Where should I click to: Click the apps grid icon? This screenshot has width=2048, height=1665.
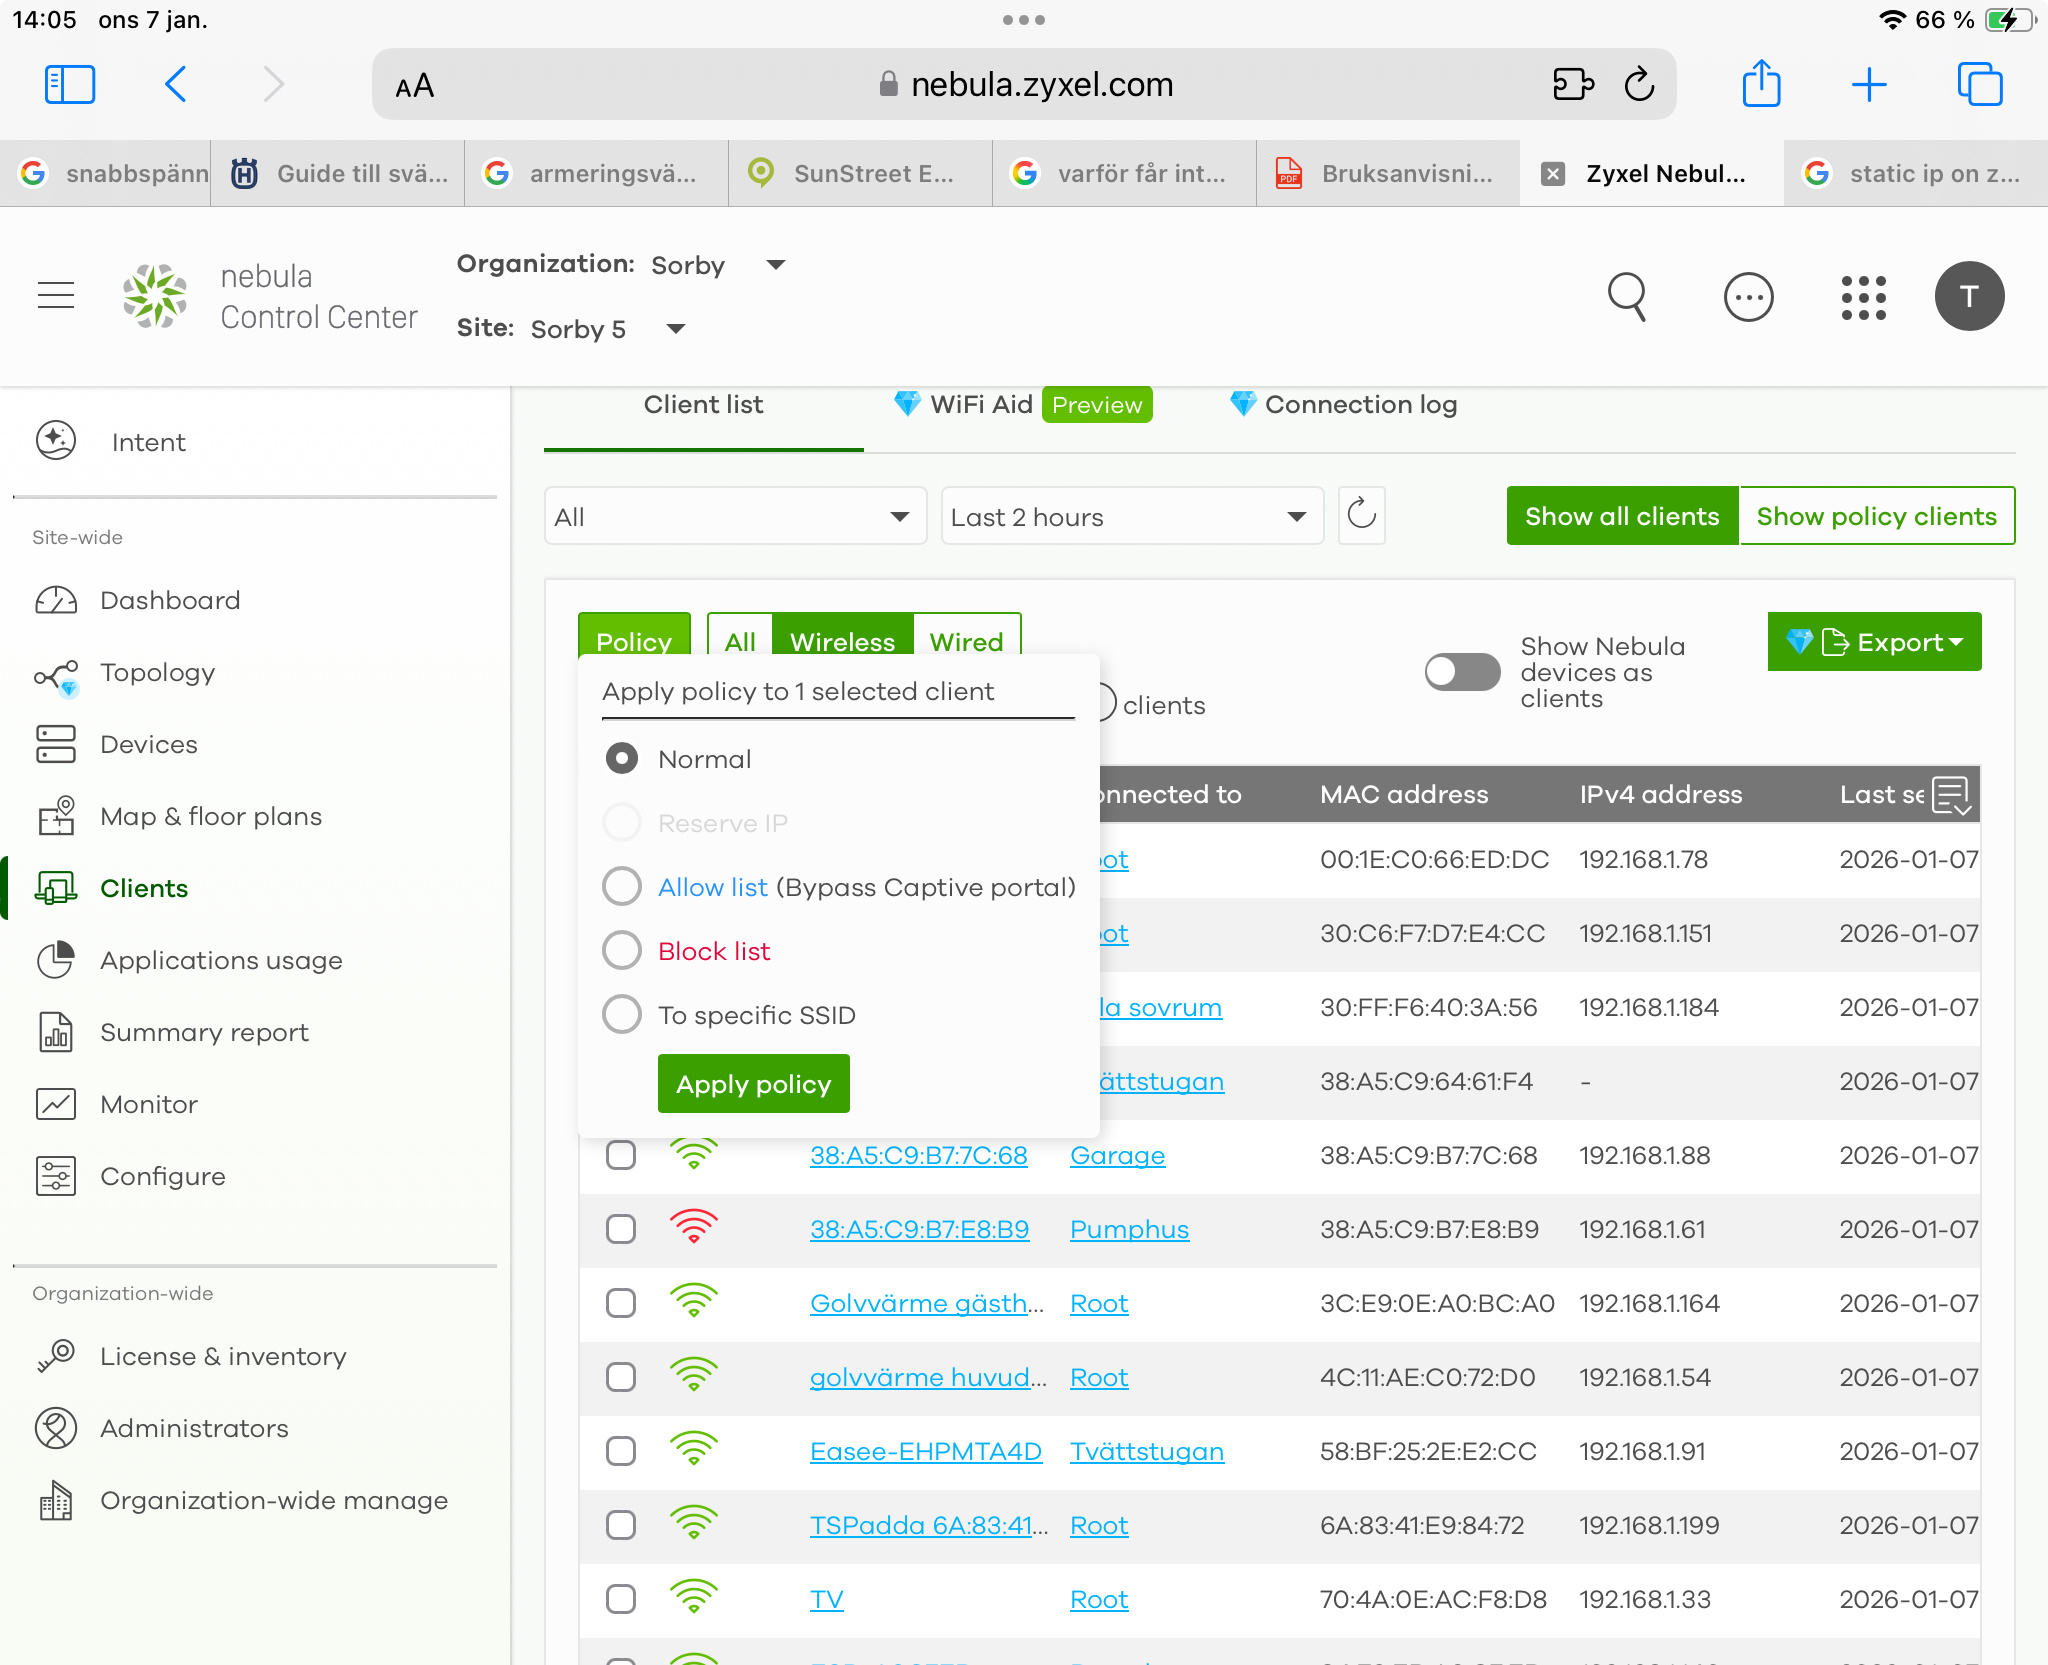click(x=1863, y=297)
